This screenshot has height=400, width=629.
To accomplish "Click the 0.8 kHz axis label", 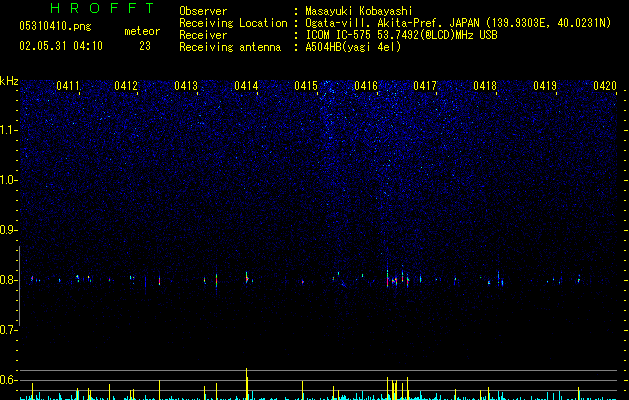I will [x=9, y=280].
